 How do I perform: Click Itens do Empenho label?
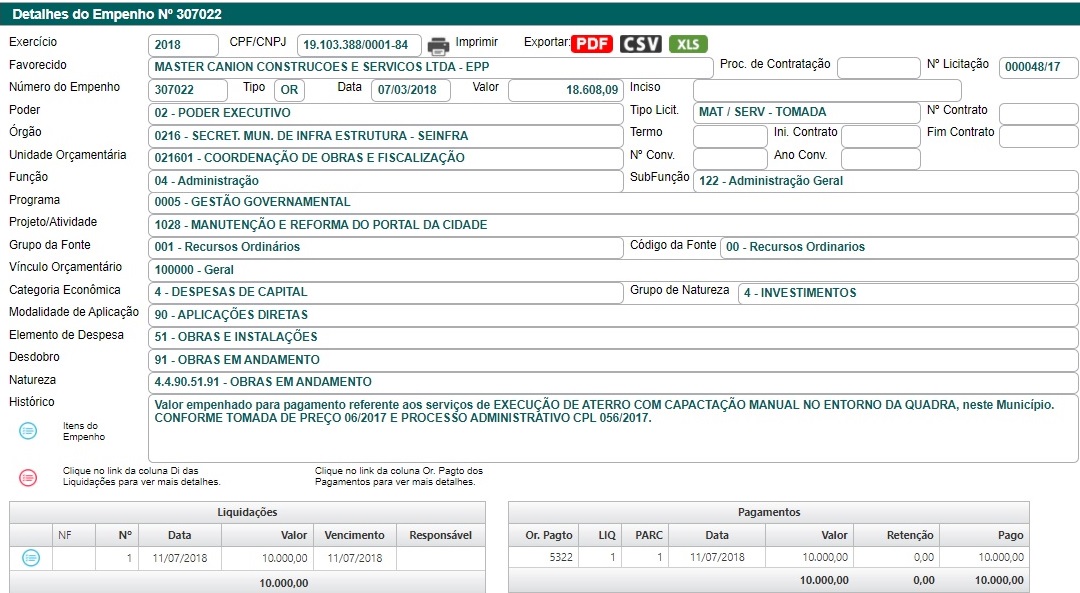tap(83, 431)
